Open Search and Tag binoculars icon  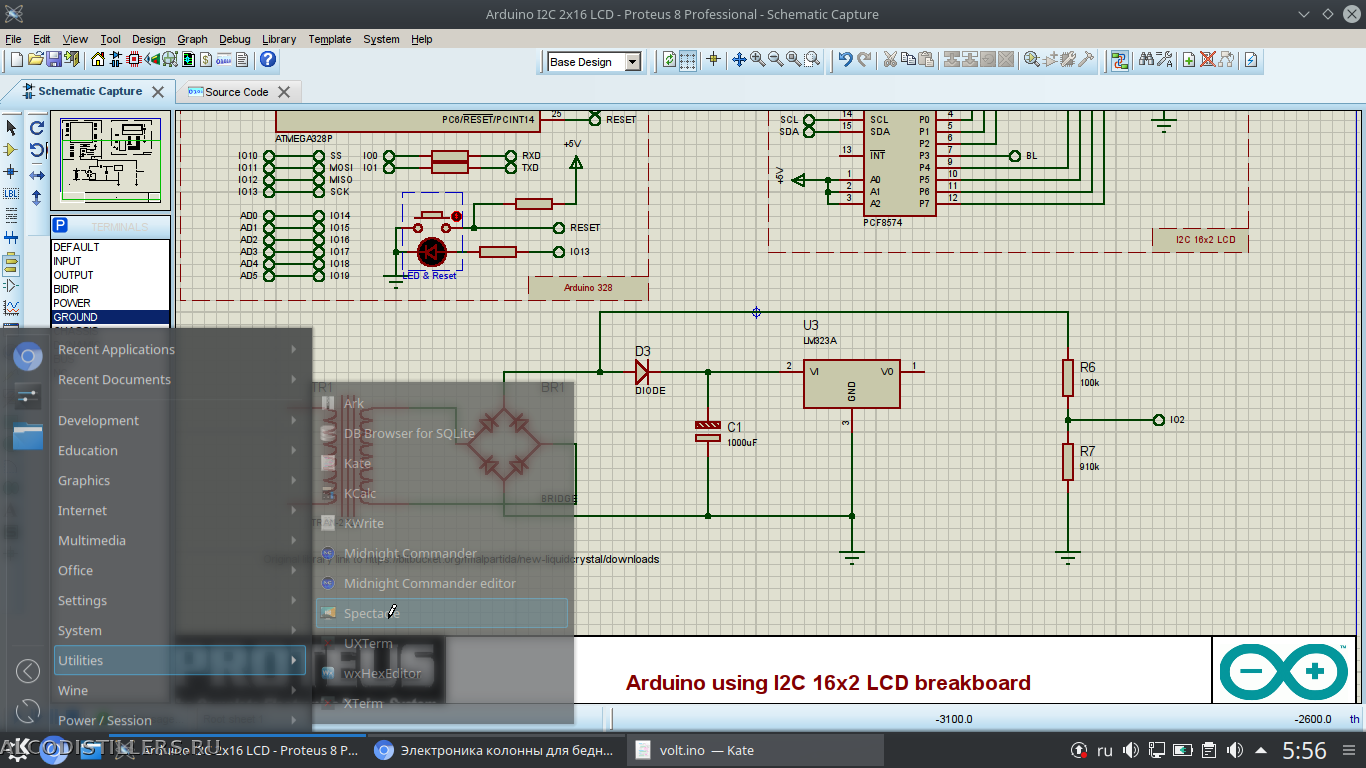tap(1146, 60)
